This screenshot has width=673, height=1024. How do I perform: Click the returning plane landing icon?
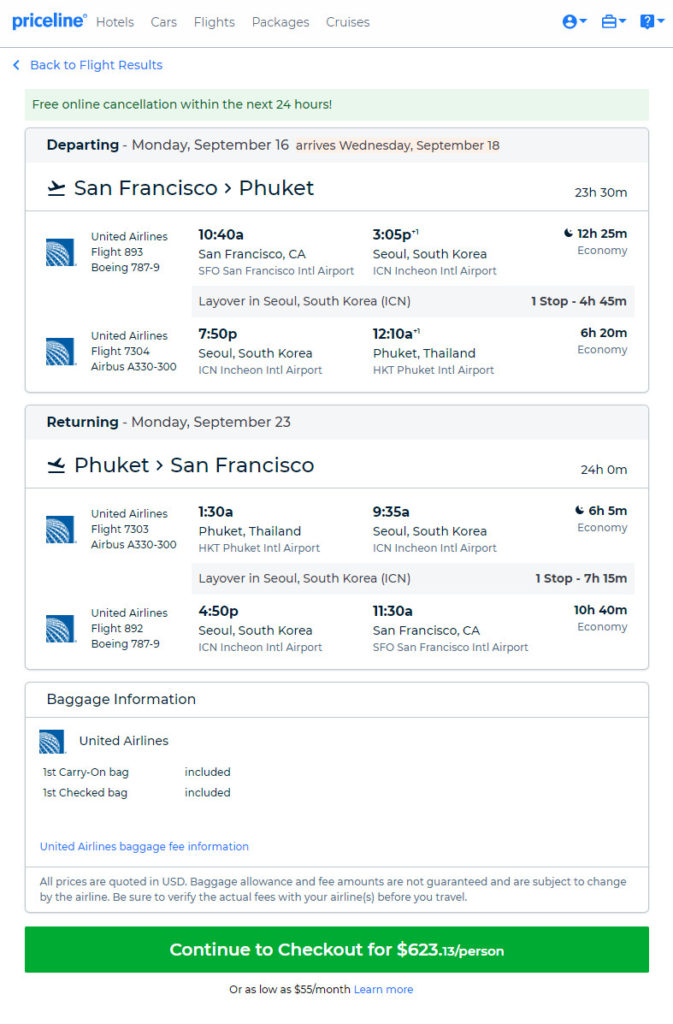tap(57, 465)
